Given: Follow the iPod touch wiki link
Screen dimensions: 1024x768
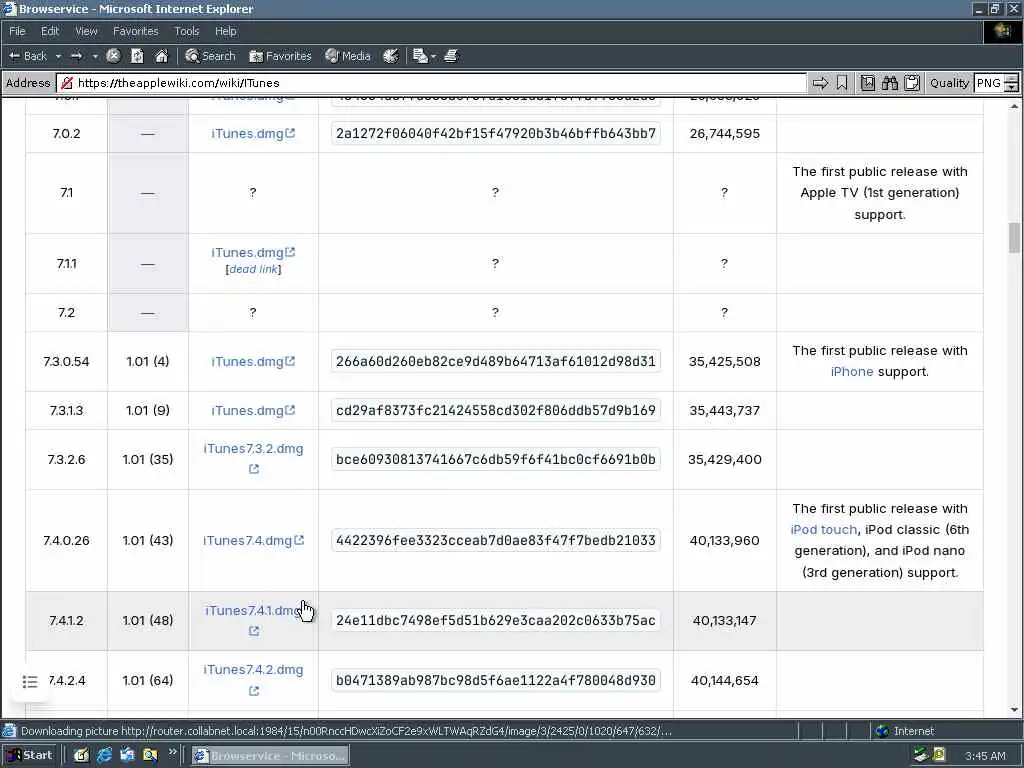Looking at the screenshot, I should coord(824,530).
